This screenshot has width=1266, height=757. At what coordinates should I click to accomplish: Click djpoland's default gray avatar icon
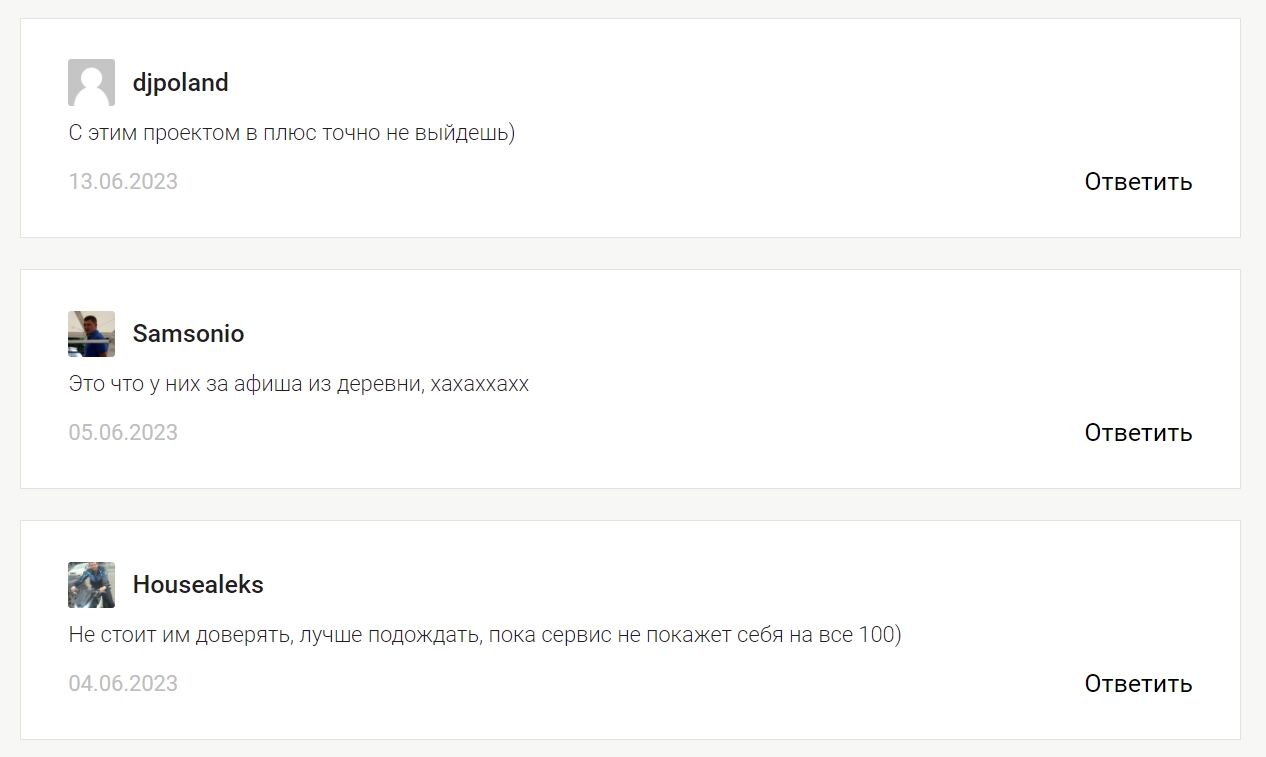click(91, 82)
